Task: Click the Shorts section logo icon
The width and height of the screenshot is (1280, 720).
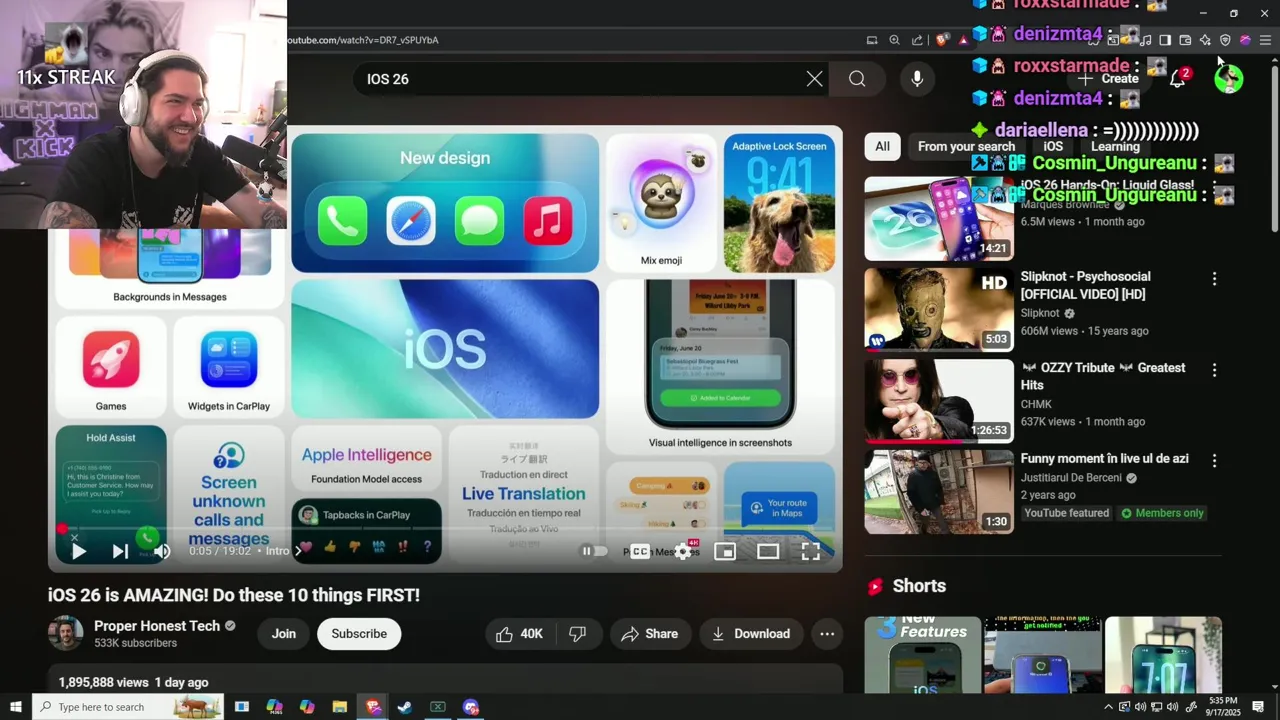Action: (x=876, y=586)
